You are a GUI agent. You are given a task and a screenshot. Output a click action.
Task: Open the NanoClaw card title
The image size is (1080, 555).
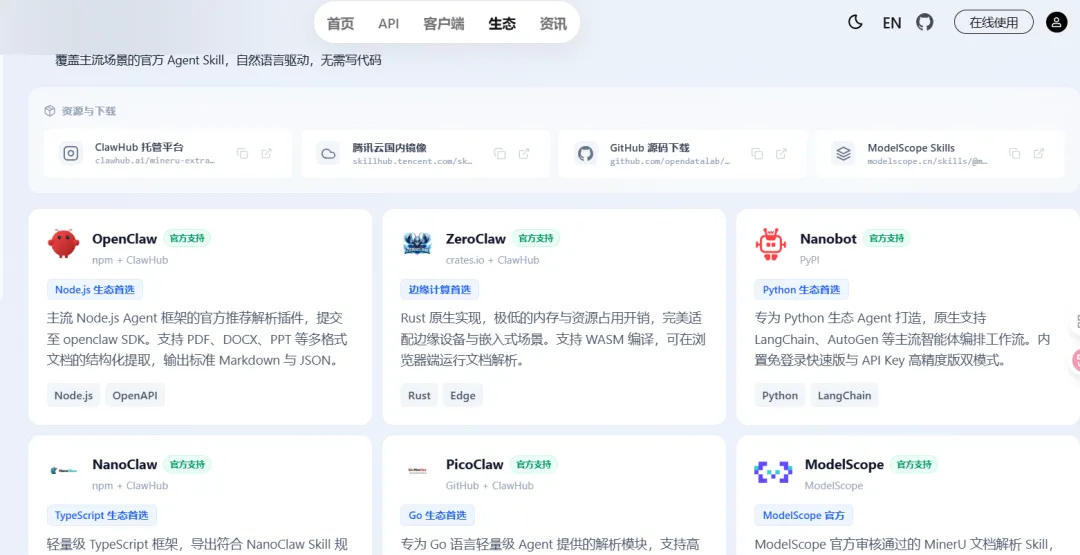(125, 465)
